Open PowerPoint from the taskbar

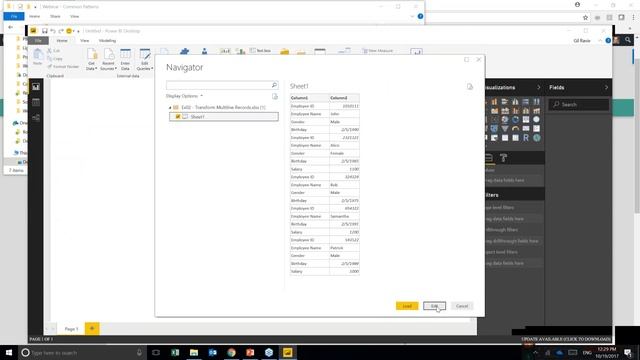250,352
